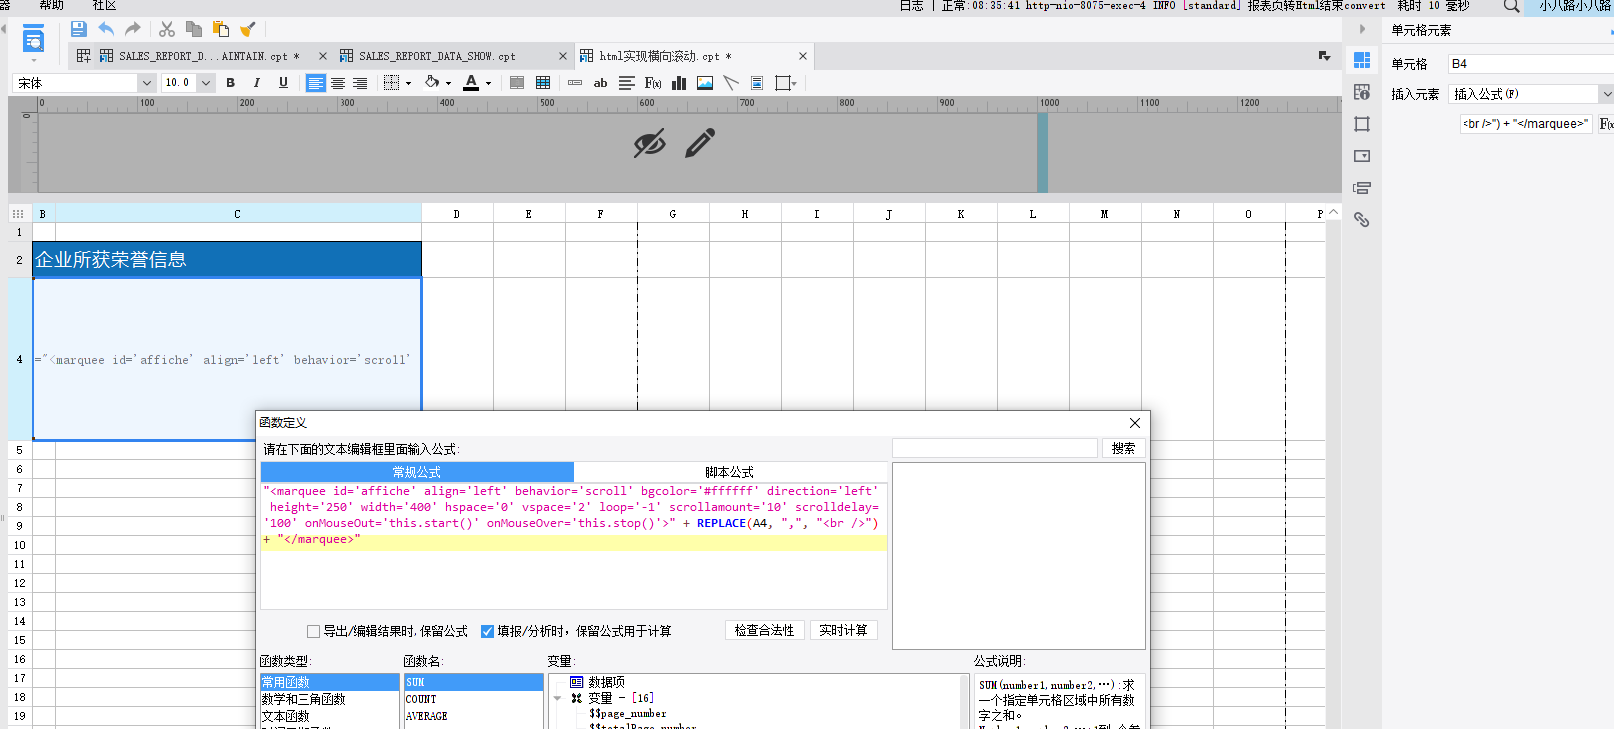Enable 导出/编辑结果时,保留公式 checkbox
Screen dimensions: 1614x729
(x=314, y=631)
